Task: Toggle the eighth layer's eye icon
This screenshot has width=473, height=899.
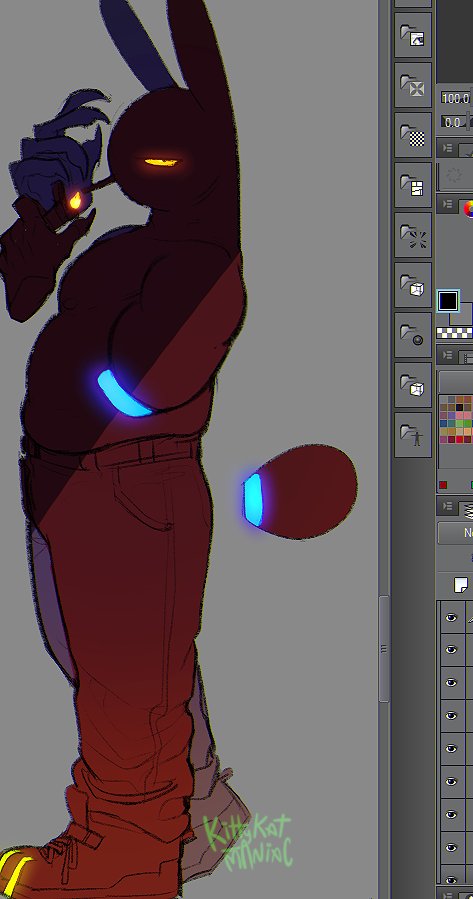Action: 452,847
